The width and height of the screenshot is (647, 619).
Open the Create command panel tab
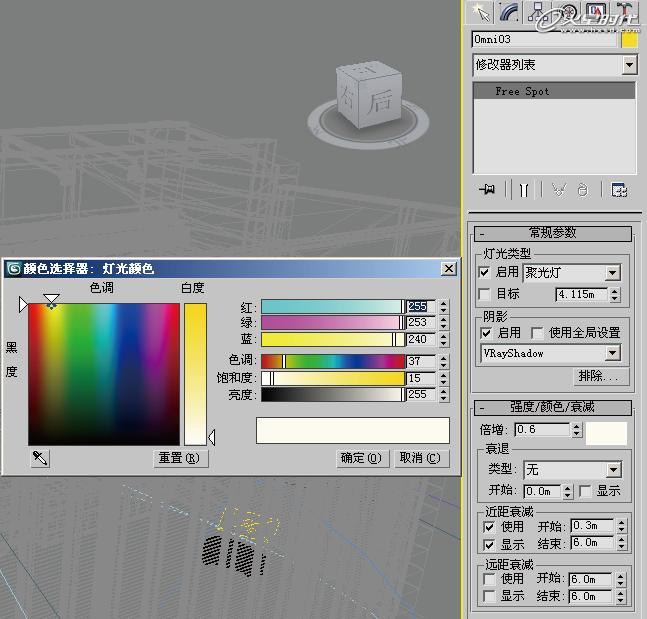click(x=483, y=11)
